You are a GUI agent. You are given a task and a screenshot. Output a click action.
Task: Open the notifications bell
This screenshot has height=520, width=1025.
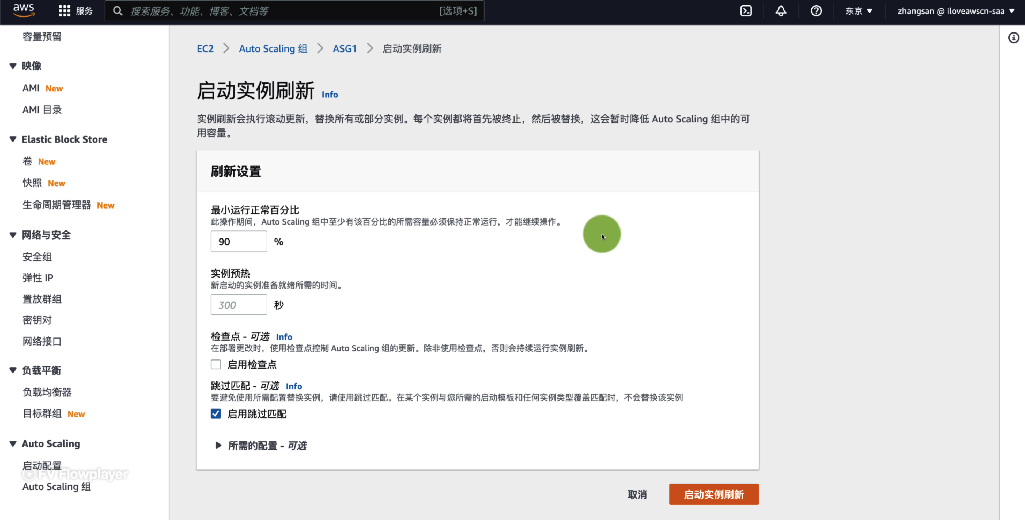(781, 11)
